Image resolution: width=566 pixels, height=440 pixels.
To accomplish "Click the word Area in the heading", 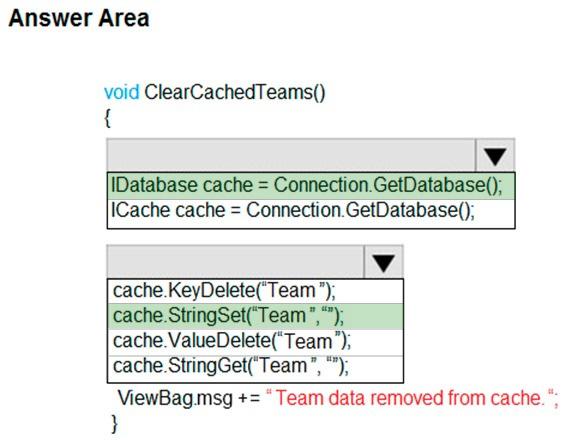I will click(123, 18).
